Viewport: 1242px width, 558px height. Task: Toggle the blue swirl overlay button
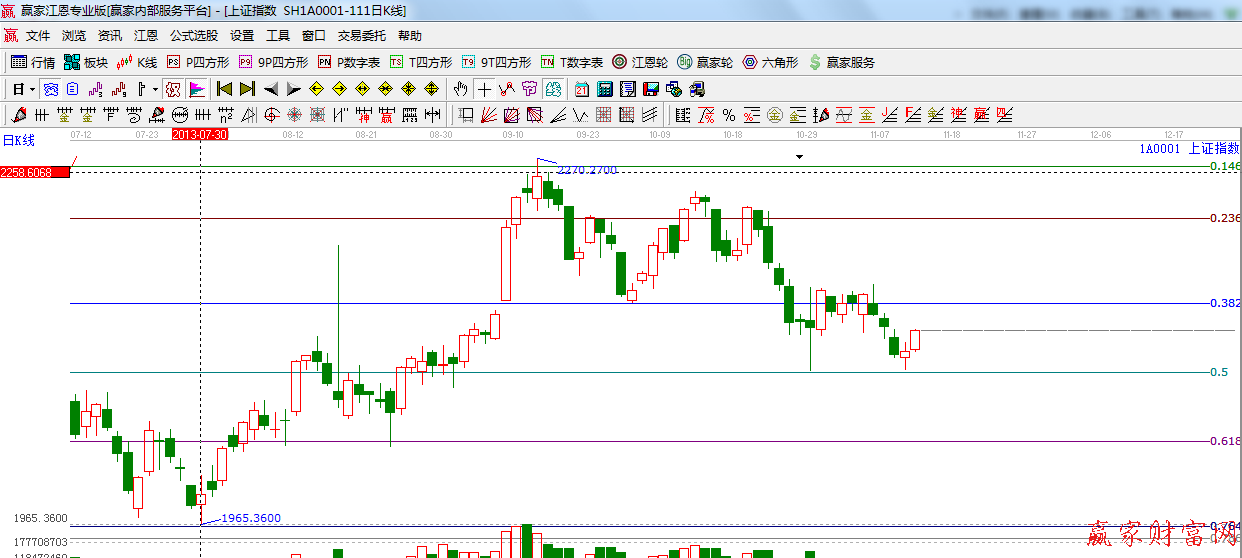pos(50,89)
